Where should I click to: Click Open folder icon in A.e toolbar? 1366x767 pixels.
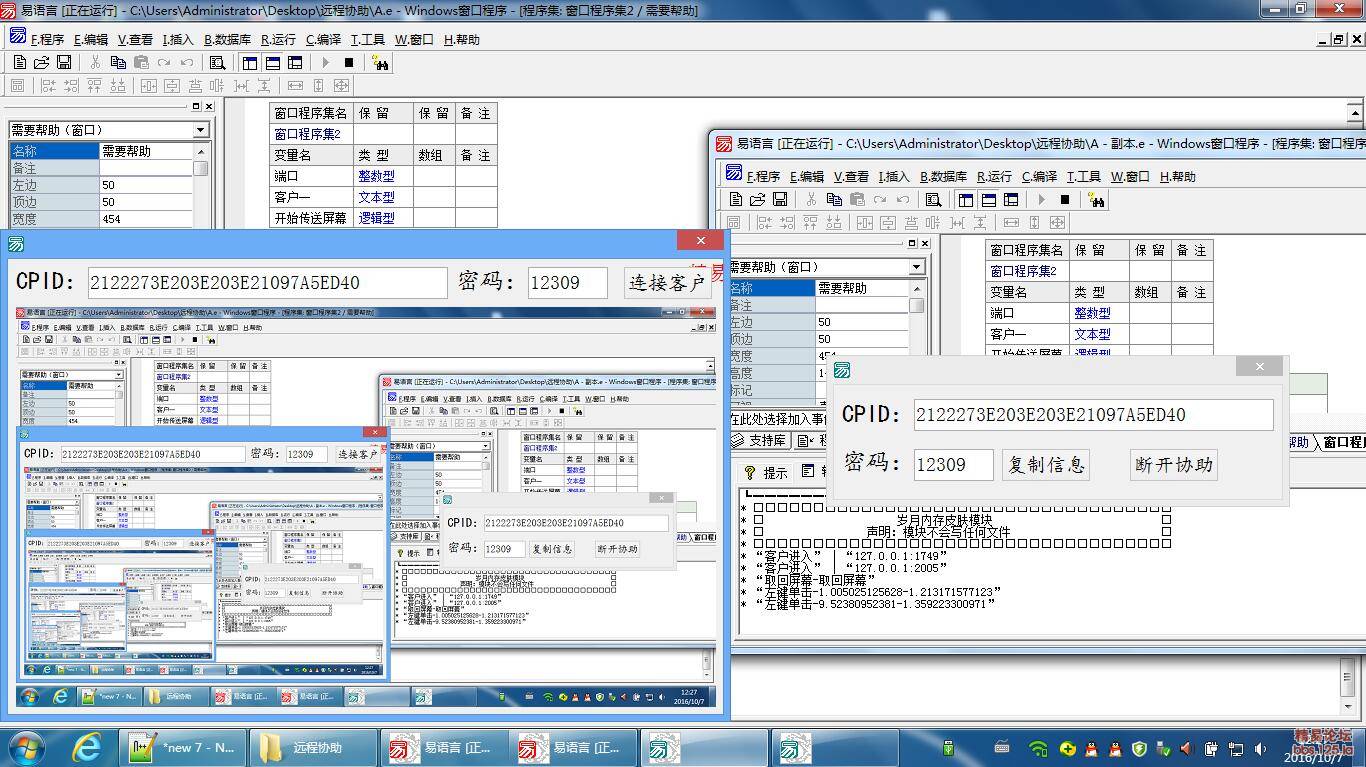(42, 62)
